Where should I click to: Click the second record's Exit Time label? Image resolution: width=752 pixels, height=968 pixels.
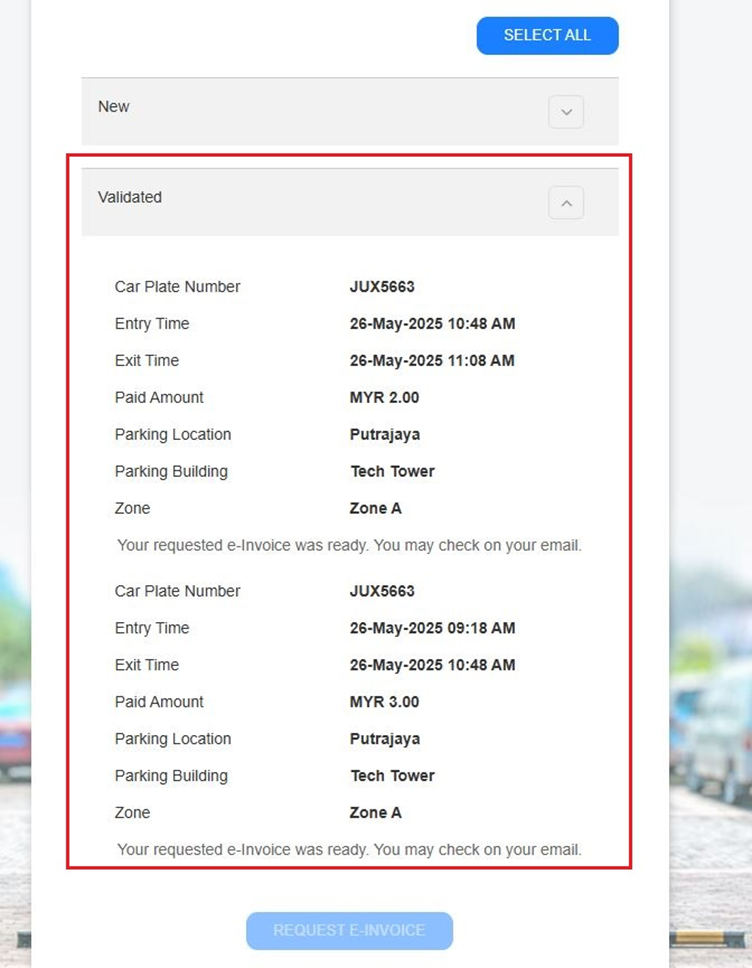(x=147, y=665)
